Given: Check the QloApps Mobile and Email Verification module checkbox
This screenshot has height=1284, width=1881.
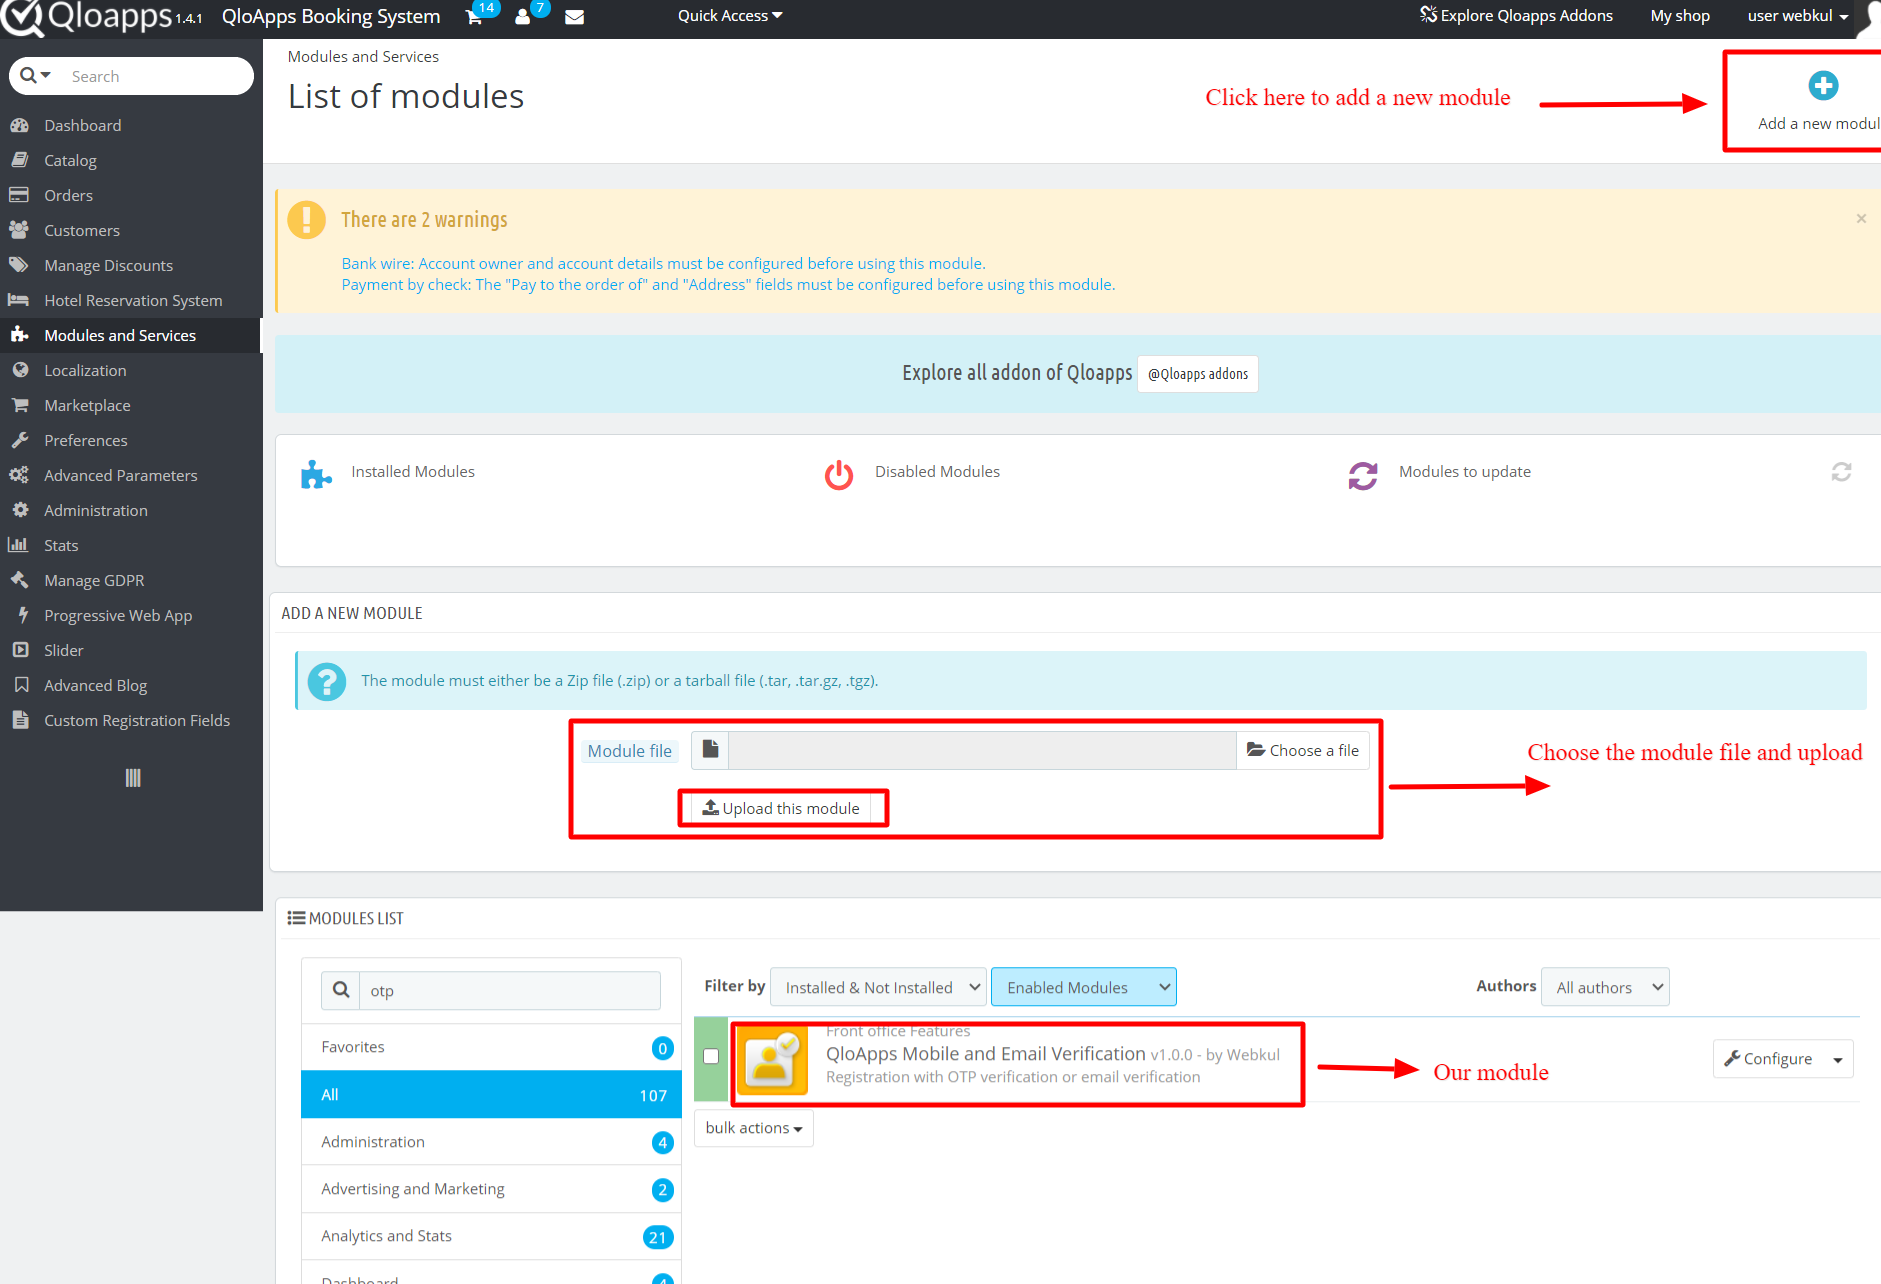Looking at the screenshot, I should (711, 1056).
